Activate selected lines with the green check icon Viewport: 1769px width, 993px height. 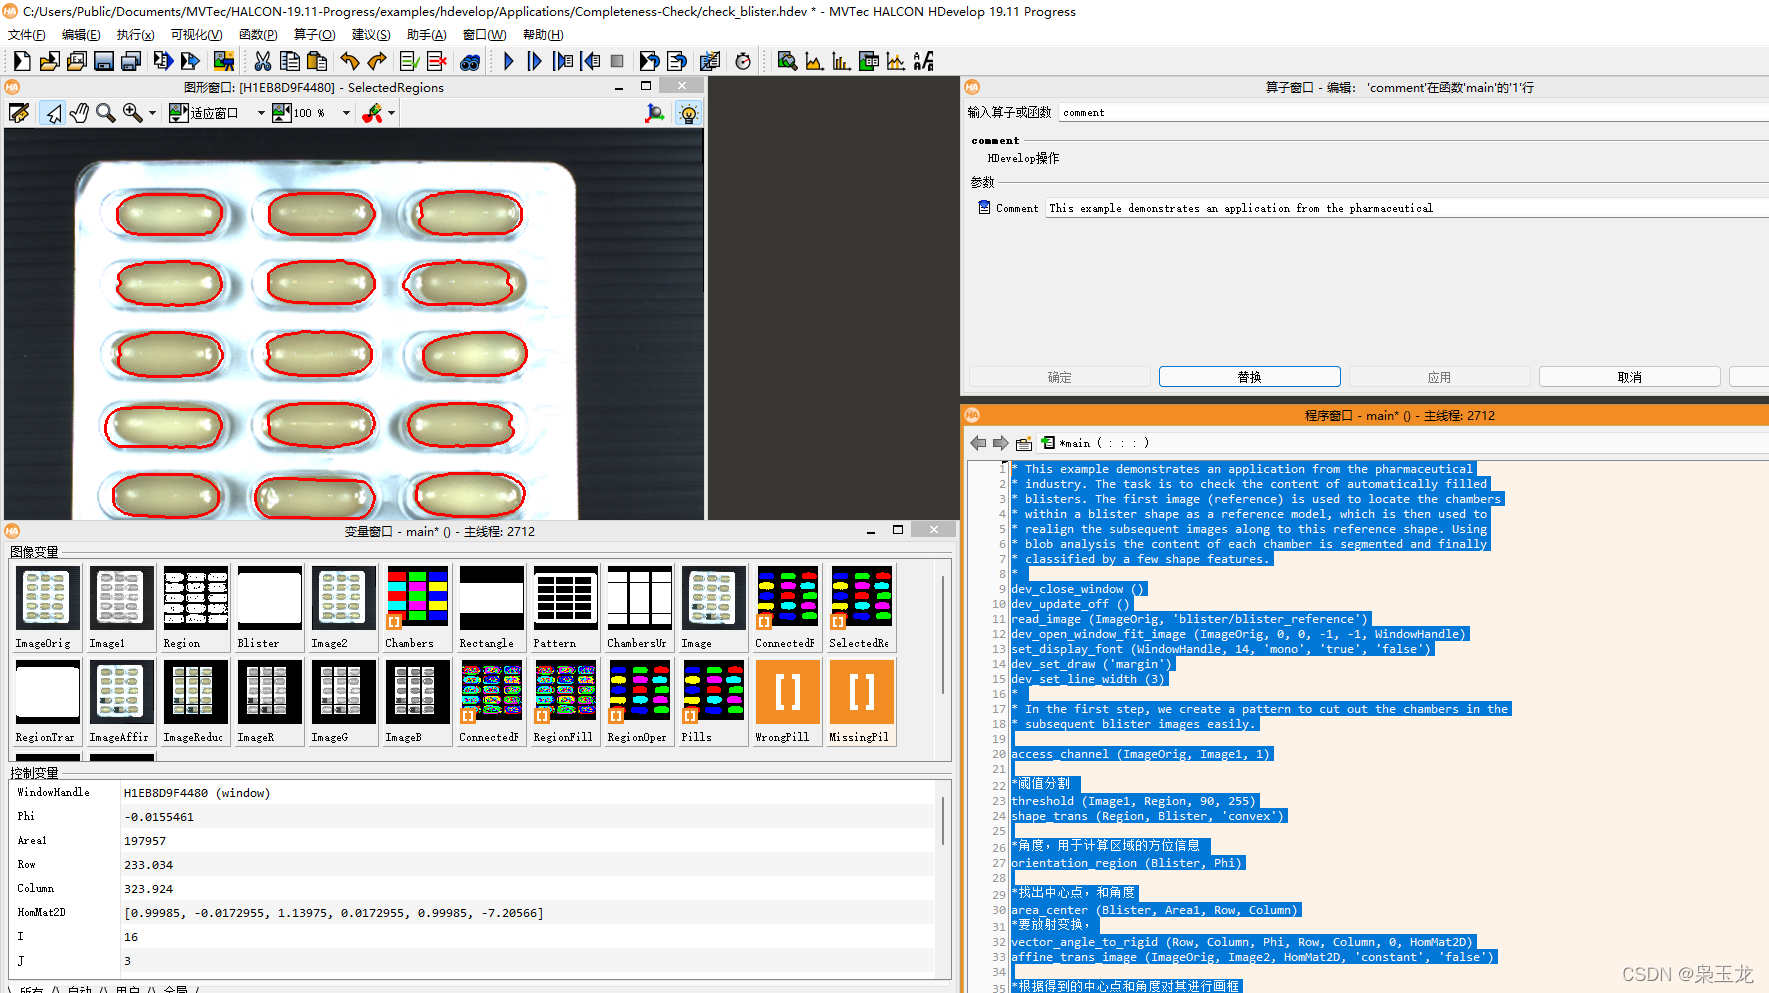tap(410, 61)
